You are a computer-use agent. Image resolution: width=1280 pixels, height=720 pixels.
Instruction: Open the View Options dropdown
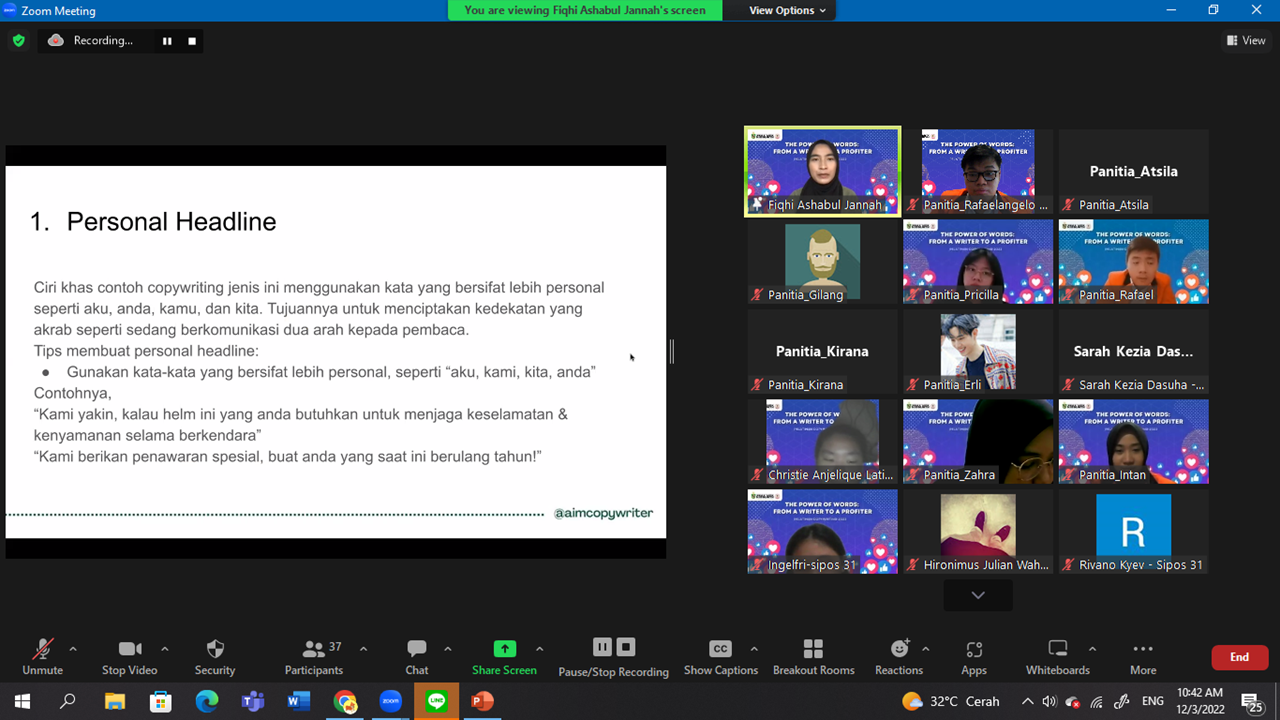788,10
